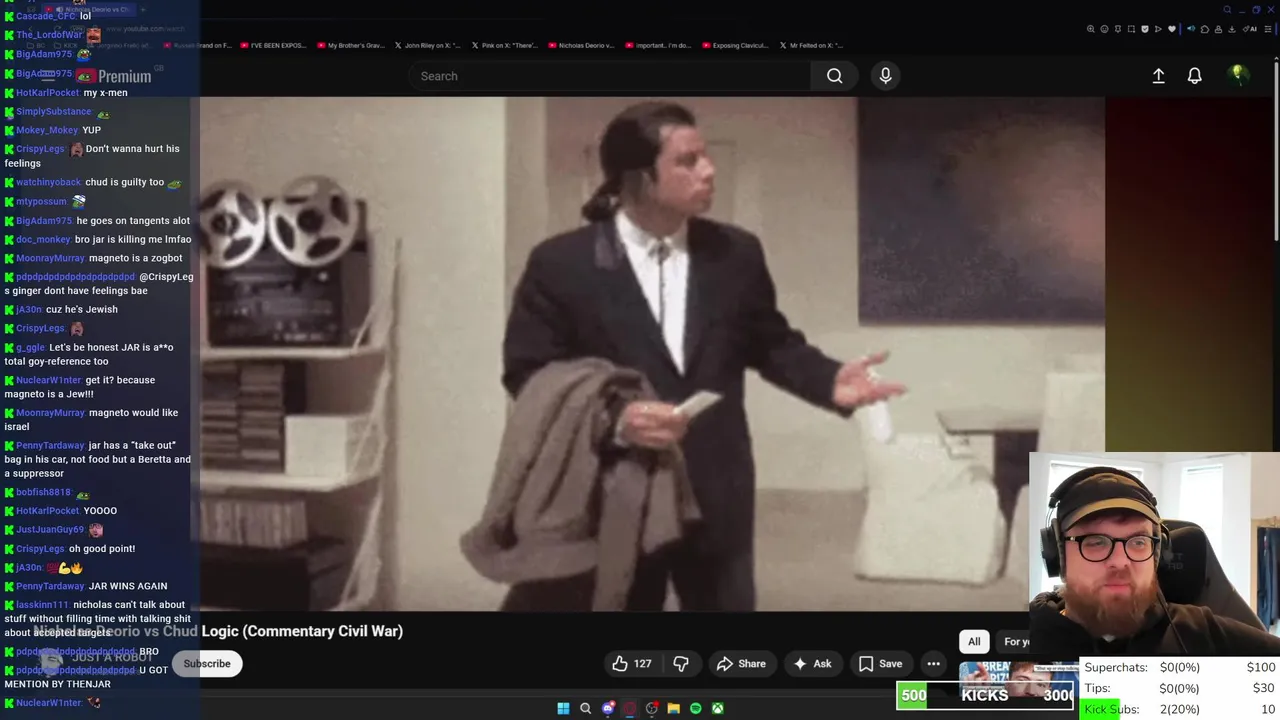The image size is (1280, 720).
Task: Switch to 'important.. i'm do...' tab
Action: [x=658, y=45]
